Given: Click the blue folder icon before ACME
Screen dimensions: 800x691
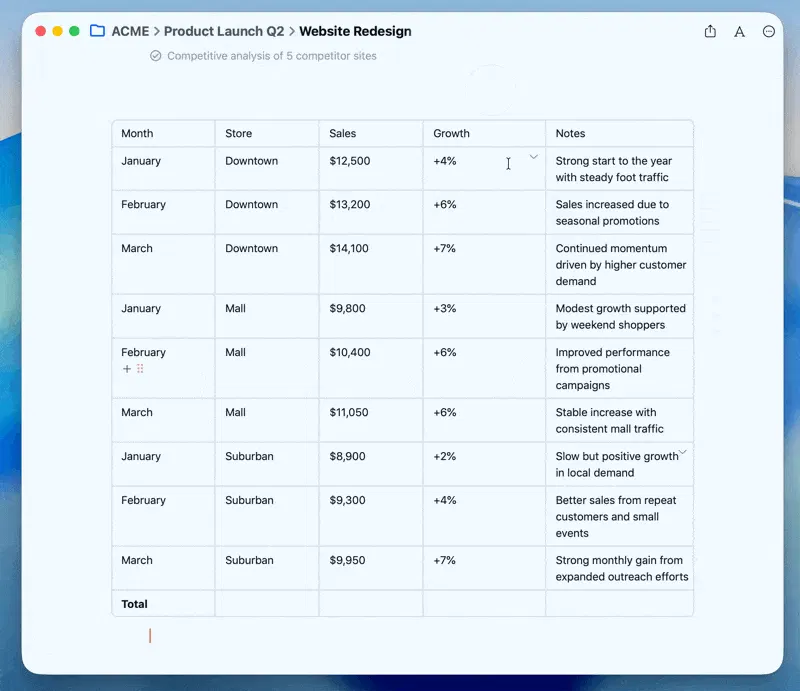Looking at the screenshot, I should point(97,31).
